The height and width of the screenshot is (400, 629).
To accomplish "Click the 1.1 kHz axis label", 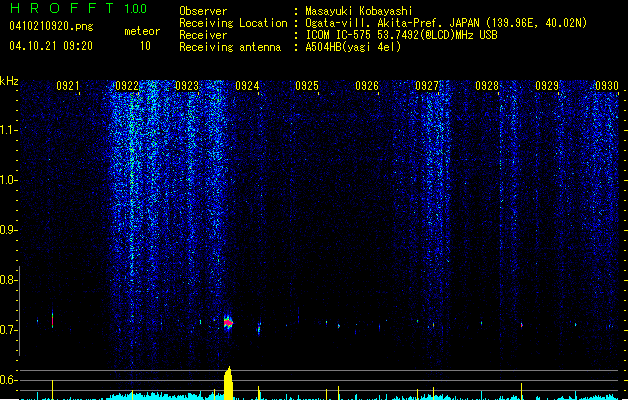I will pyautogui.click(x=8, y=130).
